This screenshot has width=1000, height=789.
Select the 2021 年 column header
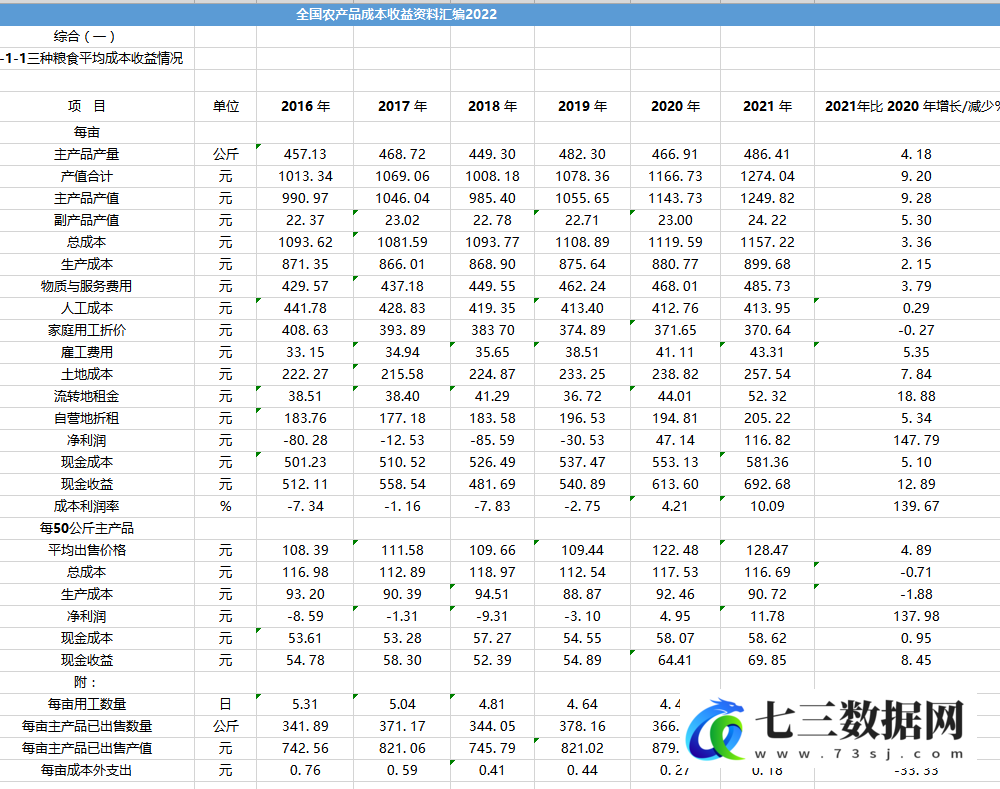pos(767,107)
